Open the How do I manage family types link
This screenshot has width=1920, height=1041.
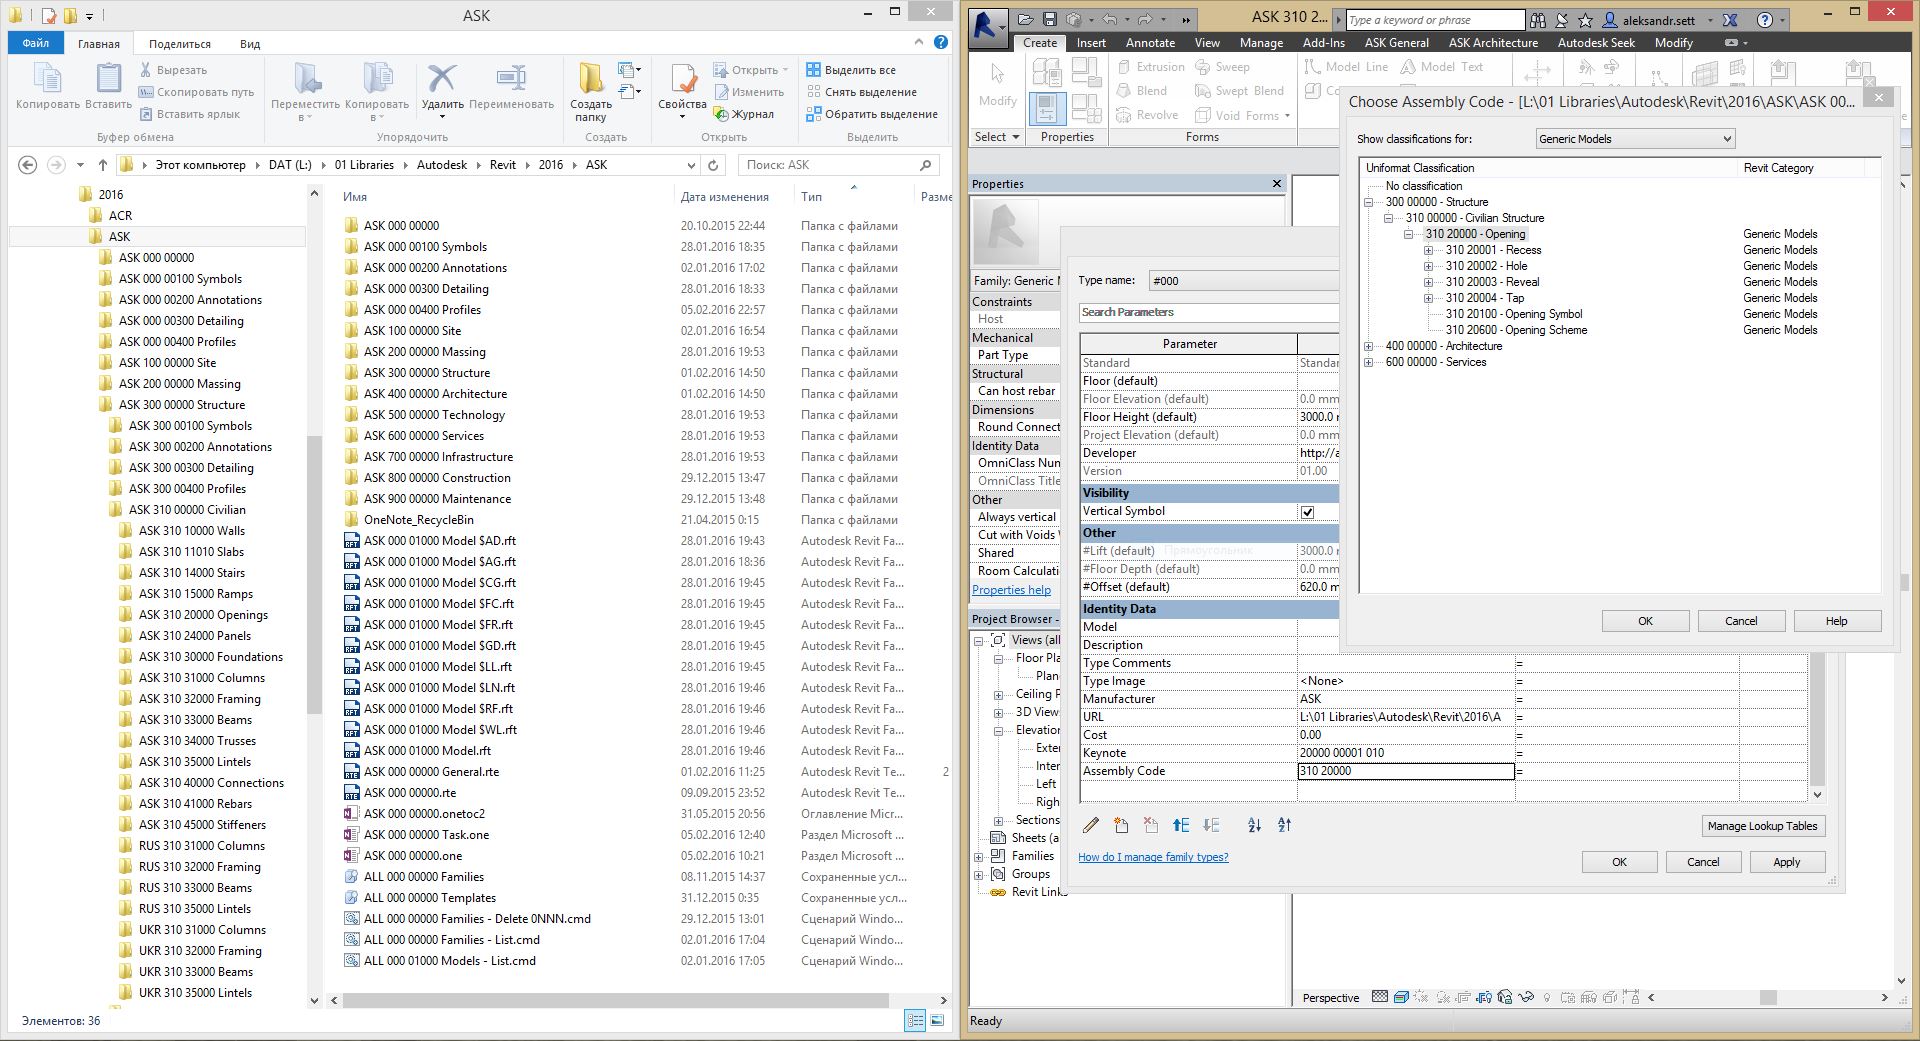tap(1153, 857)
